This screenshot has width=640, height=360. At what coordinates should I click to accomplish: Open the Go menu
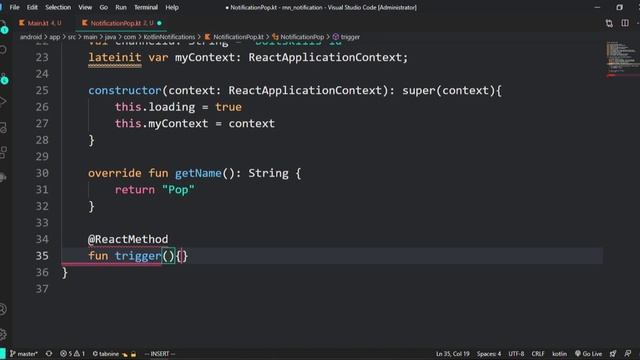click(104, 7)
